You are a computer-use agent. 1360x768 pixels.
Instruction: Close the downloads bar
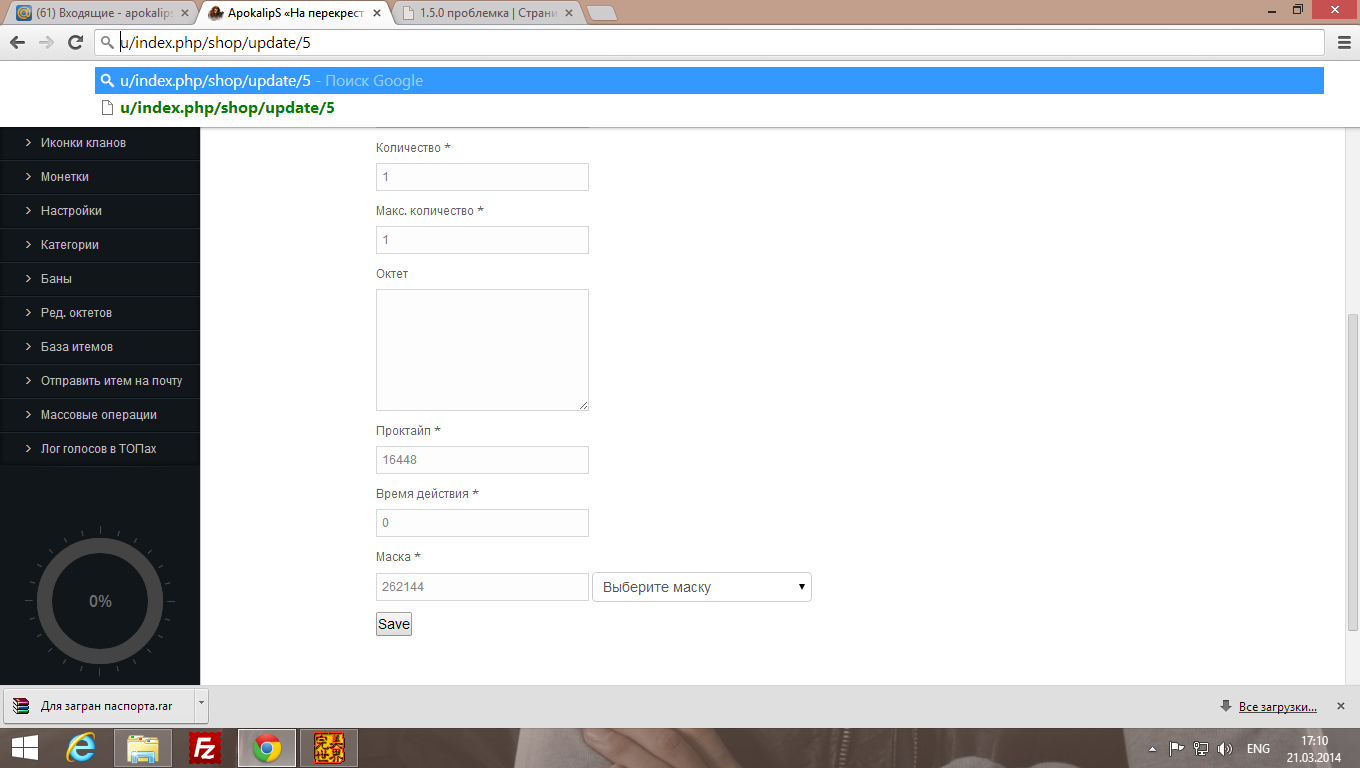coord(1341,706)
